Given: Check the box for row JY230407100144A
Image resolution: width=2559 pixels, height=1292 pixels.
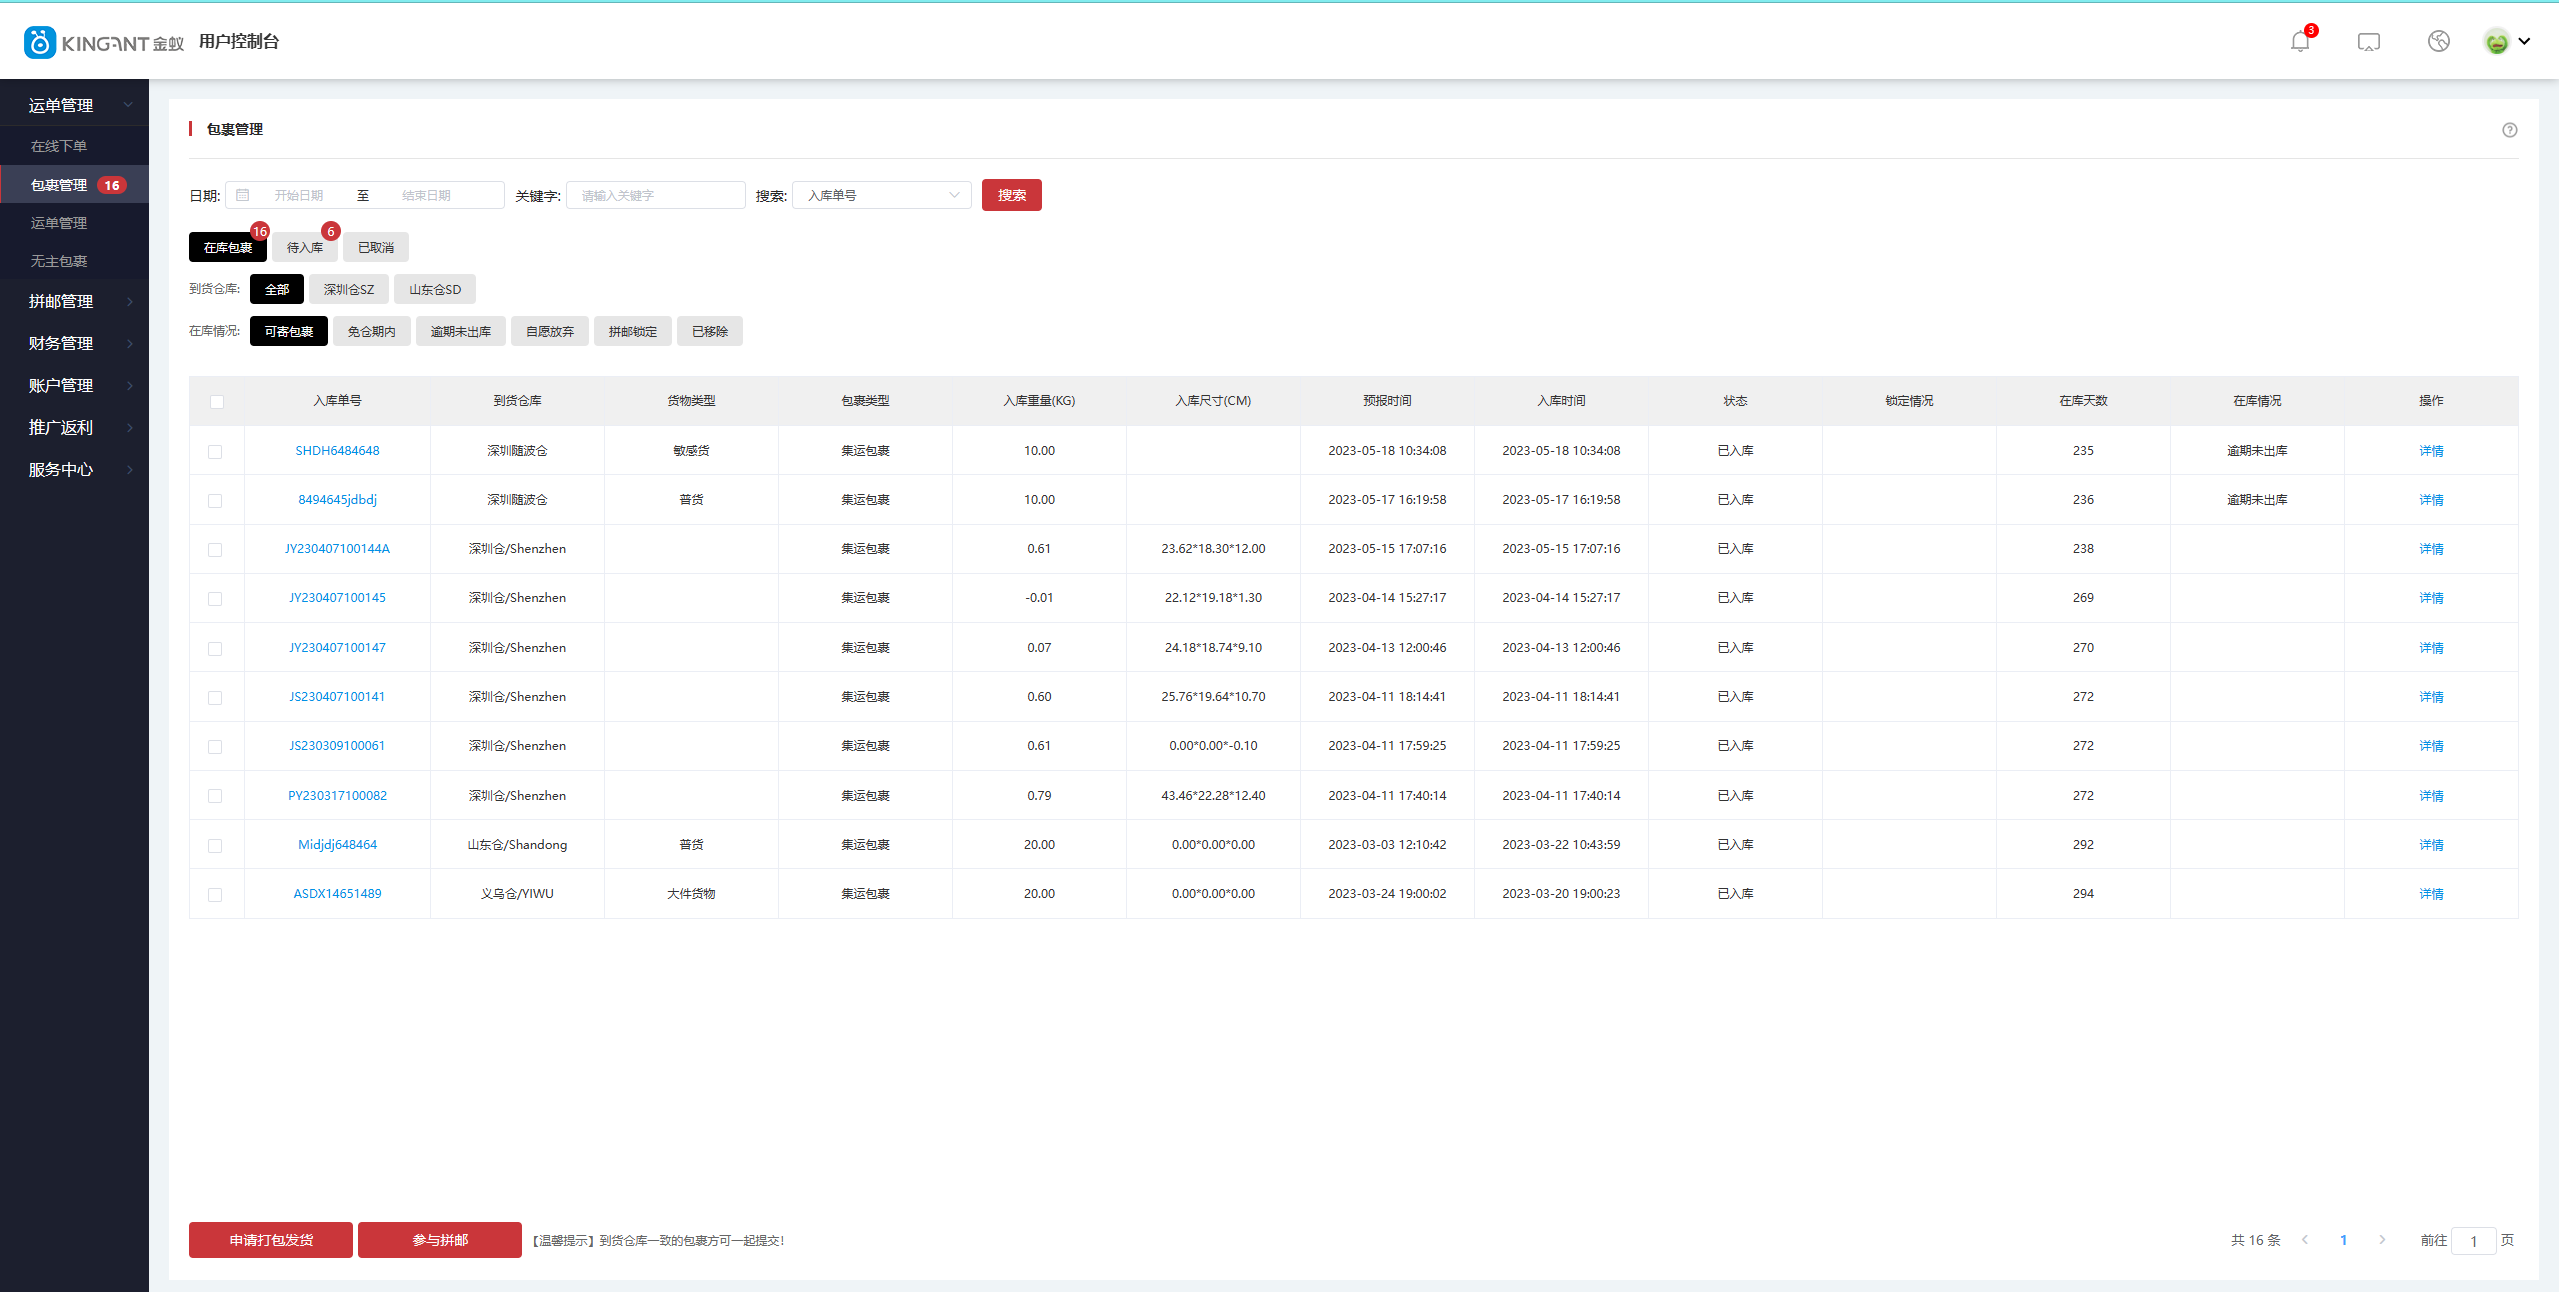Looking at the screenshot, I should (x=215, y=550).
